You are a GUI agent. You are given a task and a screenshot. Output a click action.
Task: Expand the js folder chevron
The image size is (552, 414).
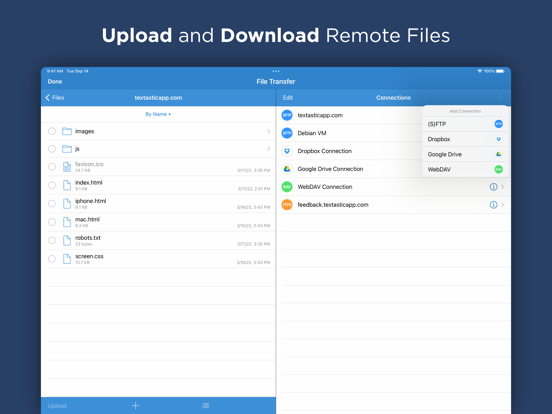click(x=269, y=149)
